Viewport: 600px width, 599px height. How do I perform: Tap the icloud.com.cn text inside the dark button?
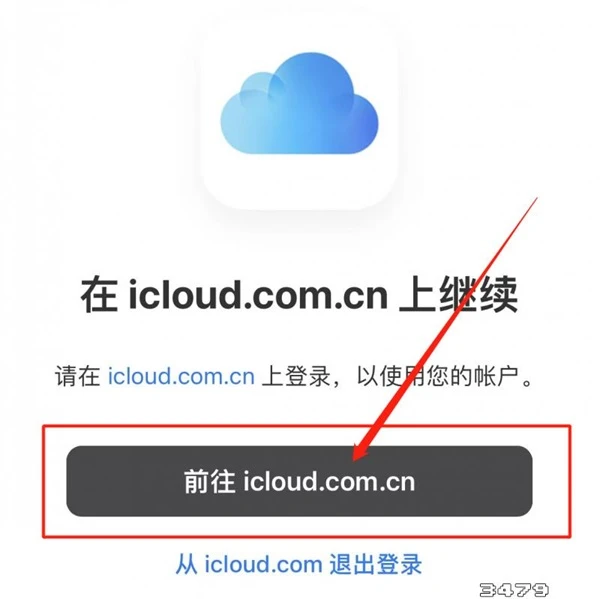click(x=329, y=481)
